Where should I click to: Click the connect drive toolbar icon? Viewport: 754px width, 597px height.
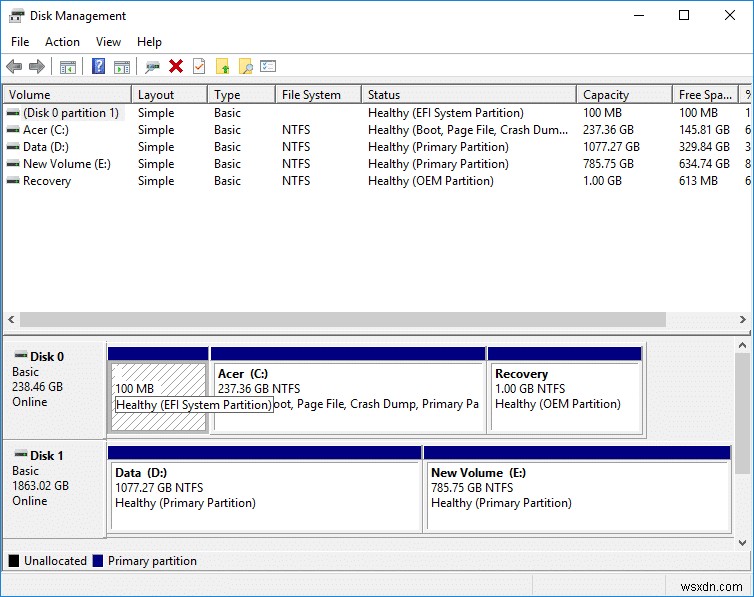pos(152,66)
